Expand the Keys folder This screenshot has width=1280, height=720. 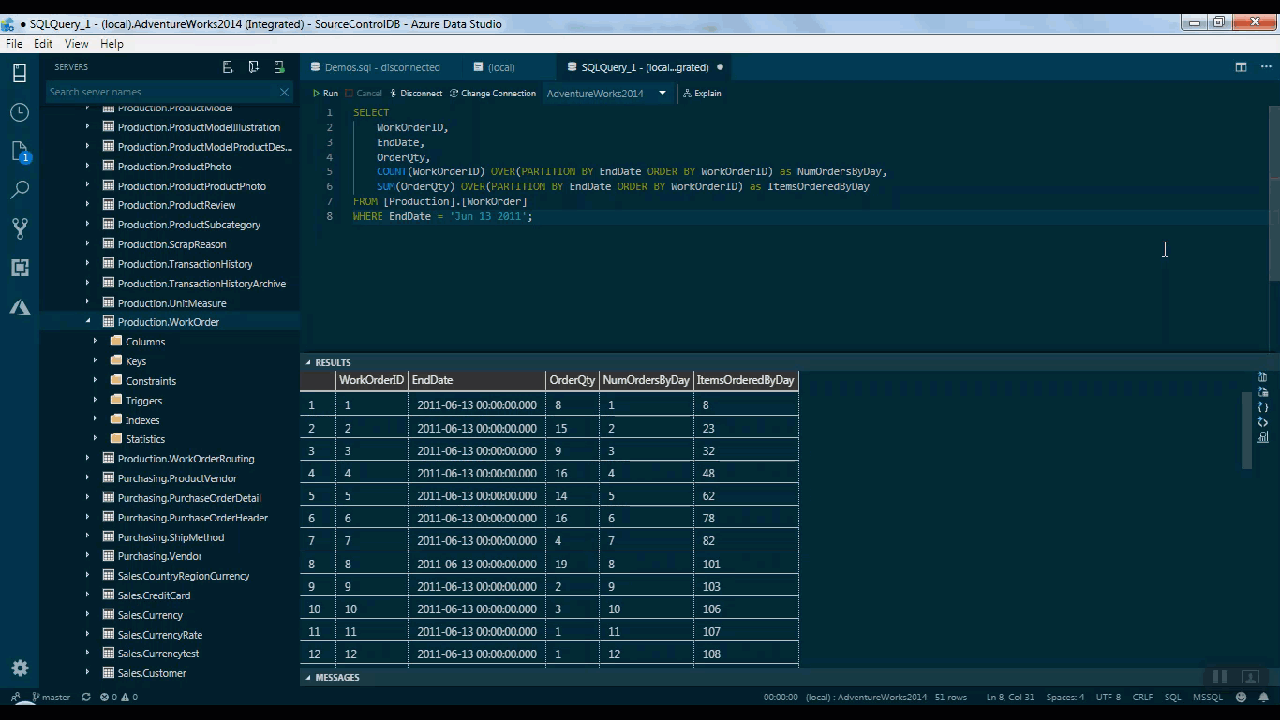[96, 361]
